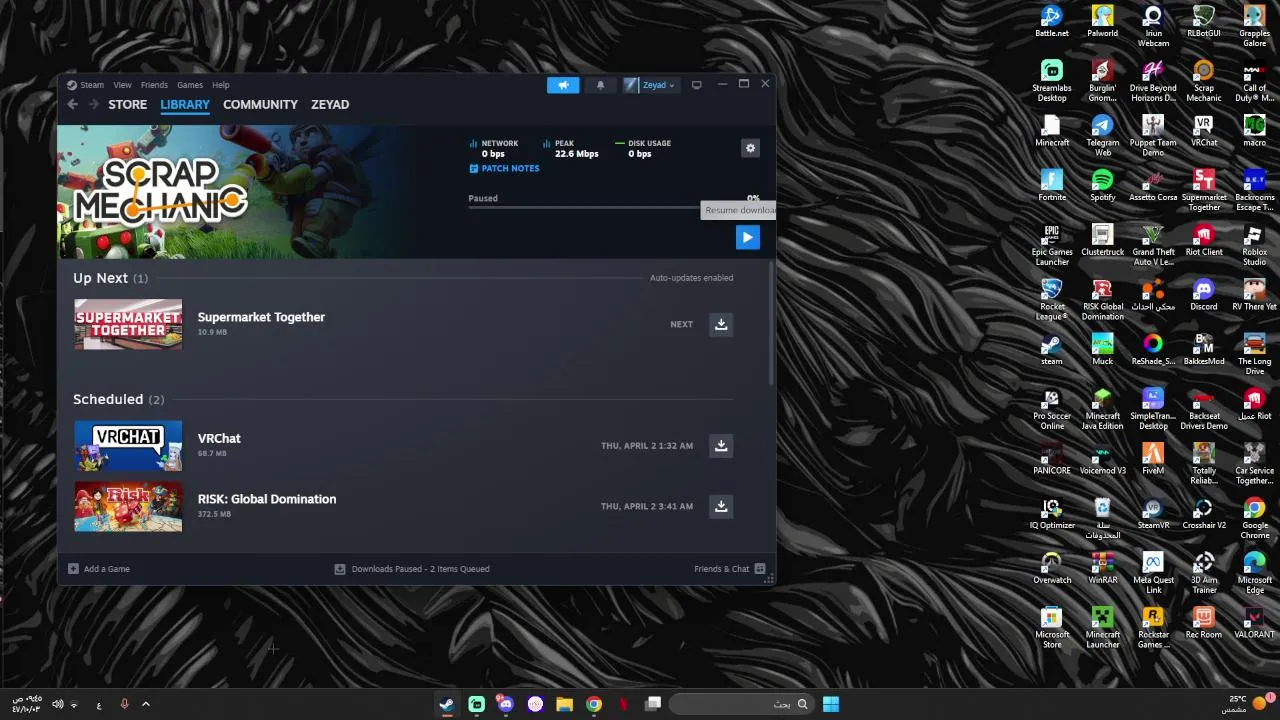Image resolution: width=1280 pixels, height=720 pixels.
Task: Open Scrap Mechanic desktop shortcut
Action: (x=1204, y=81)
